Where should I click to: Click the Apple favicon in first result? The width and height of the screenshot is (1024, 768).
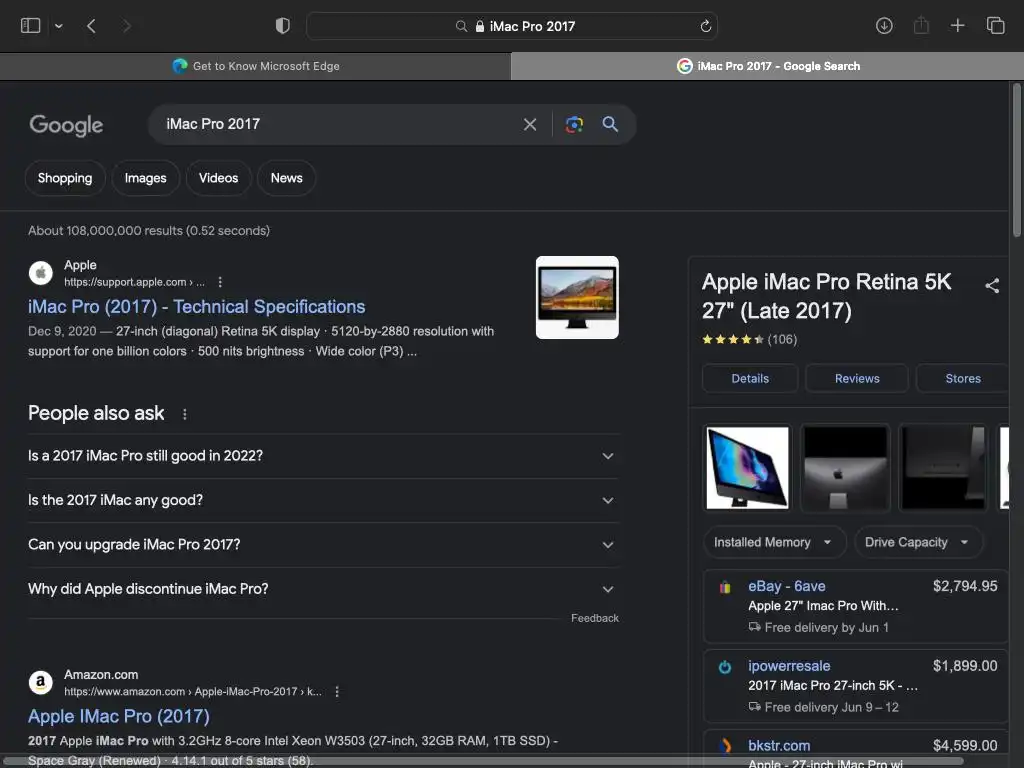(40, 272)
